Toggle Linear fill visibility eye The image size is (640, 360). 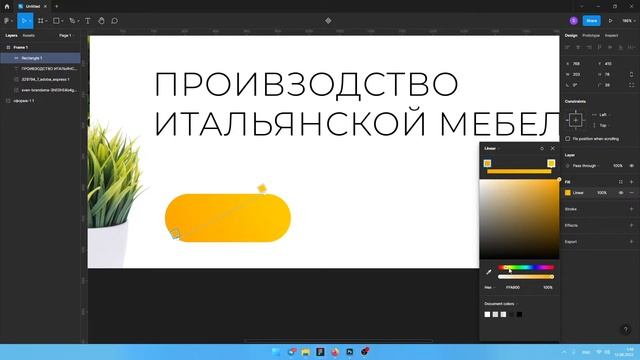tap(621, 193)
